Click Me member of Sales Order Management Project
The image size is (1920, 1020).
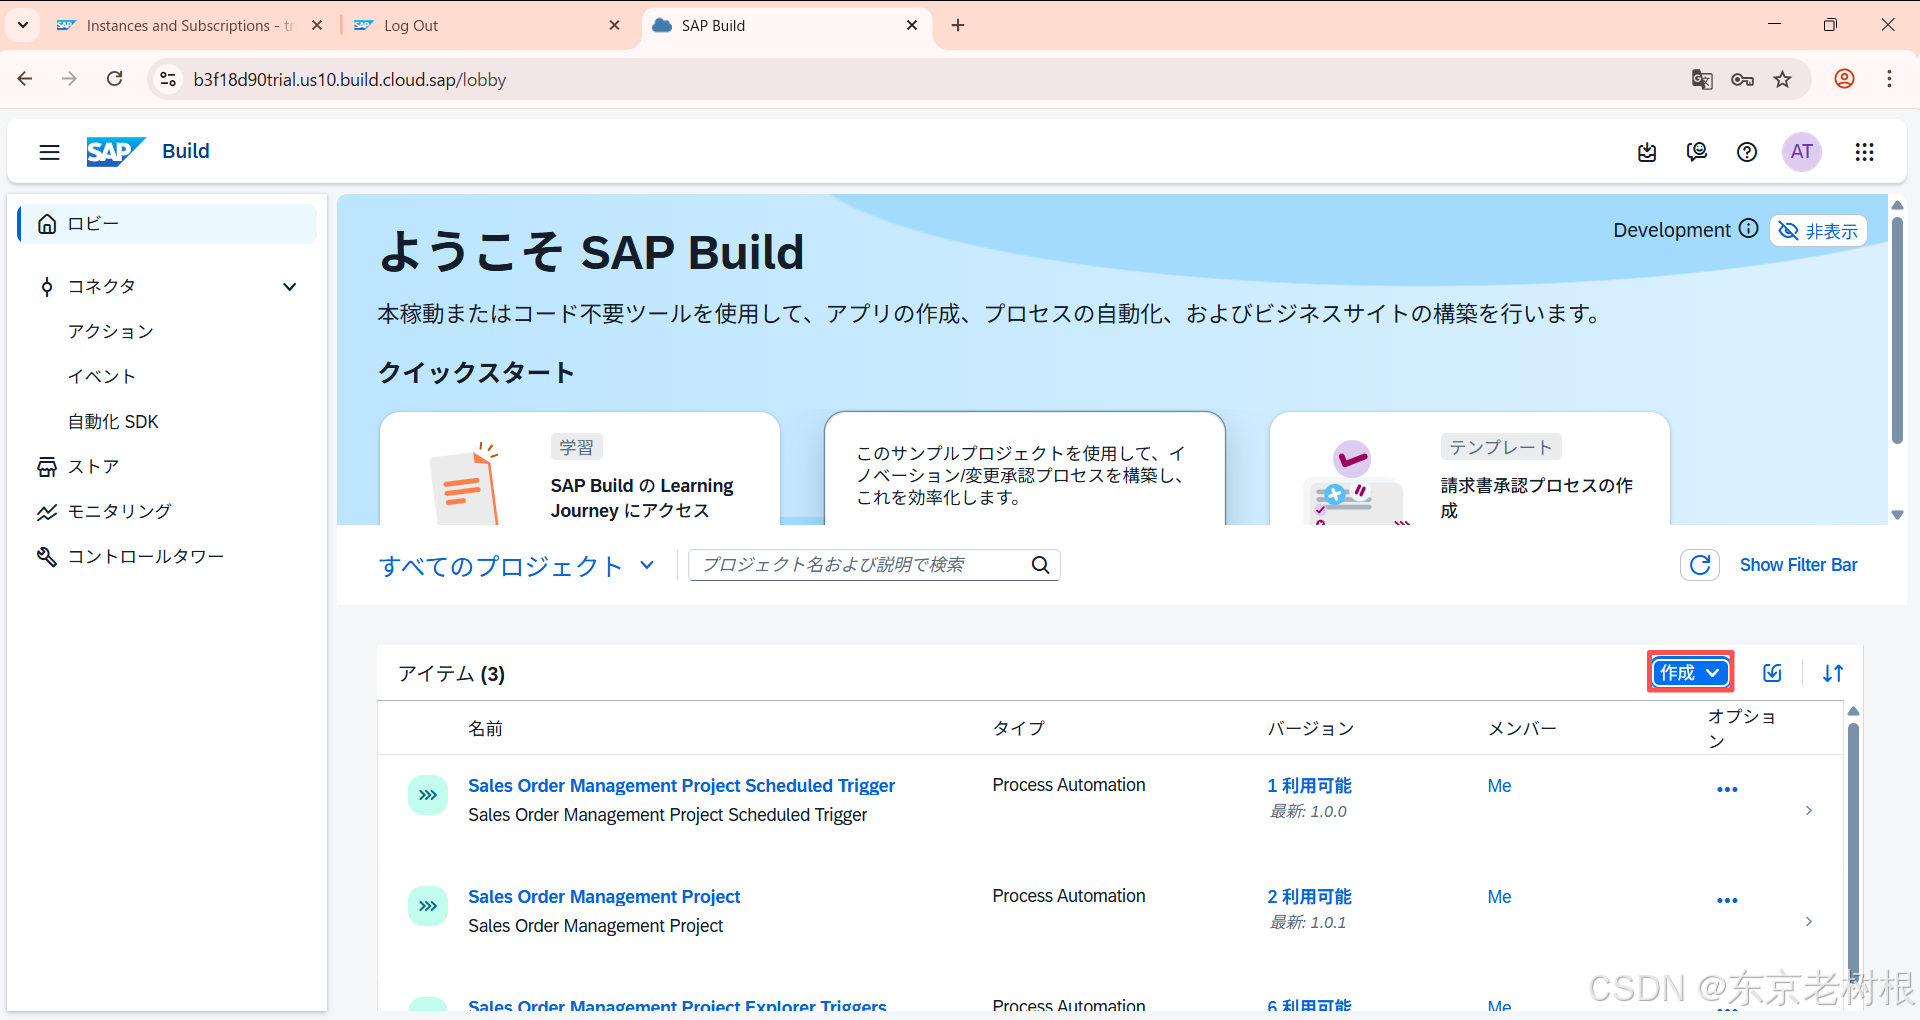1499,897
